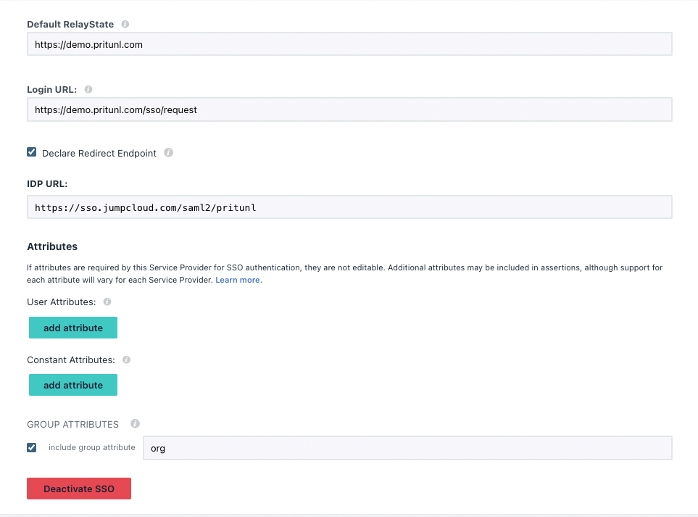The width and height of the screenshot is (698, 517).
Task: Click the Default RelayState input field
Action: 349,44
